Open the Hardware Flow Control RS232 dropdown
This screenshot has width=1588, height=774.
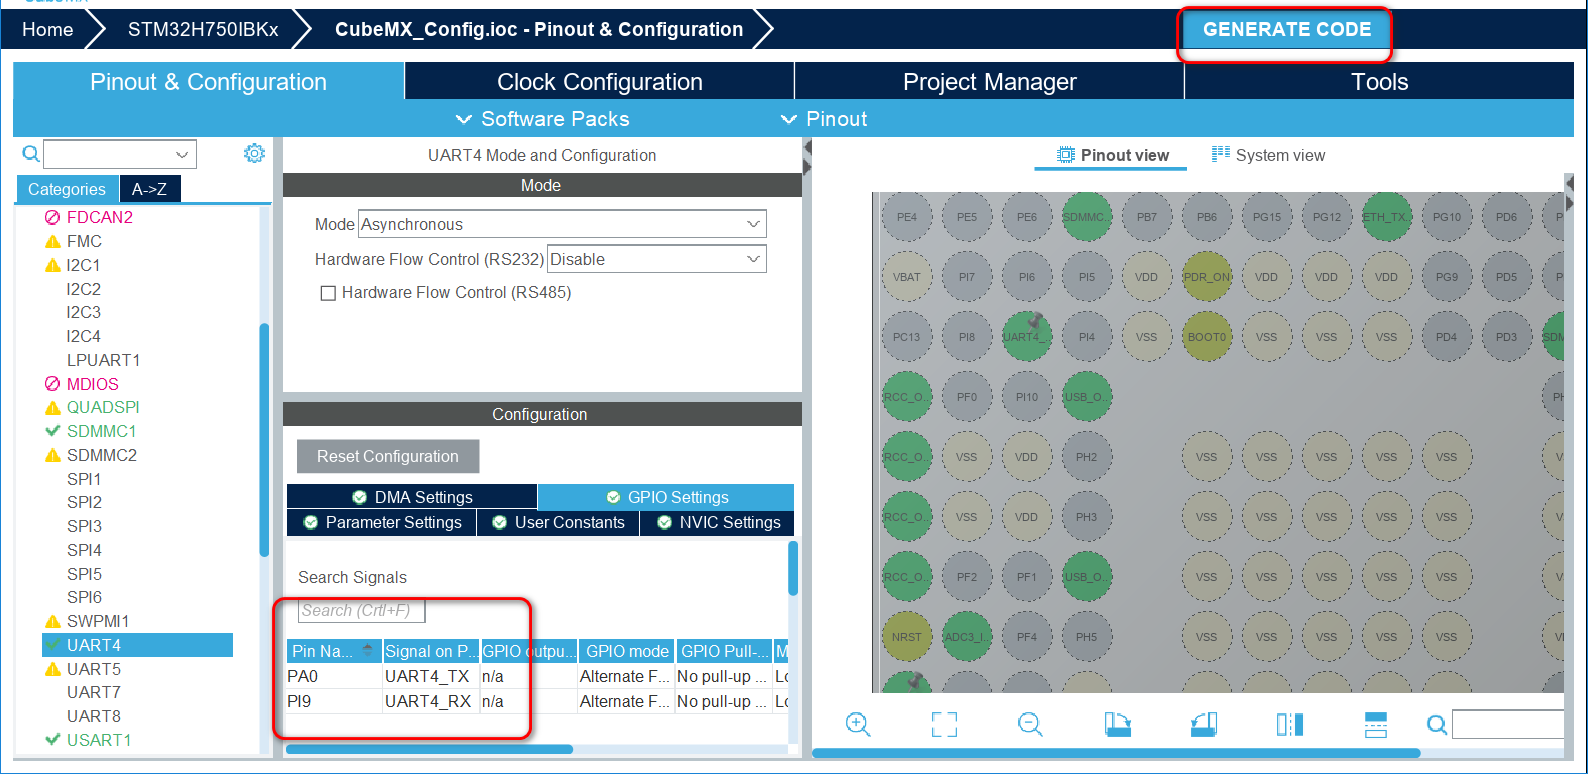(x=657, y=259)
